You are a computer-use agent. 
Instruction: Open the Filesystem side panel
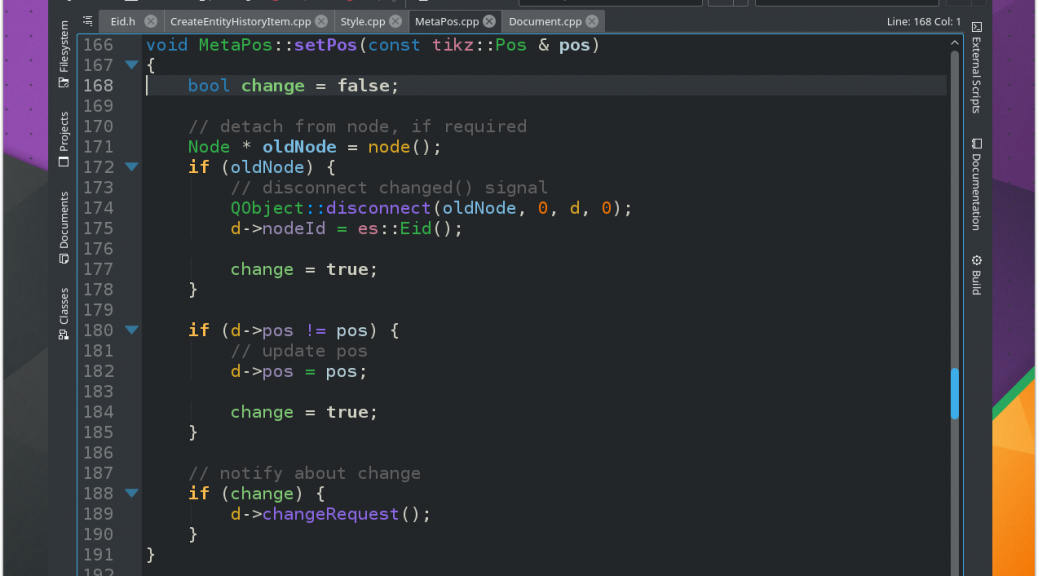(x=64, y=47)
